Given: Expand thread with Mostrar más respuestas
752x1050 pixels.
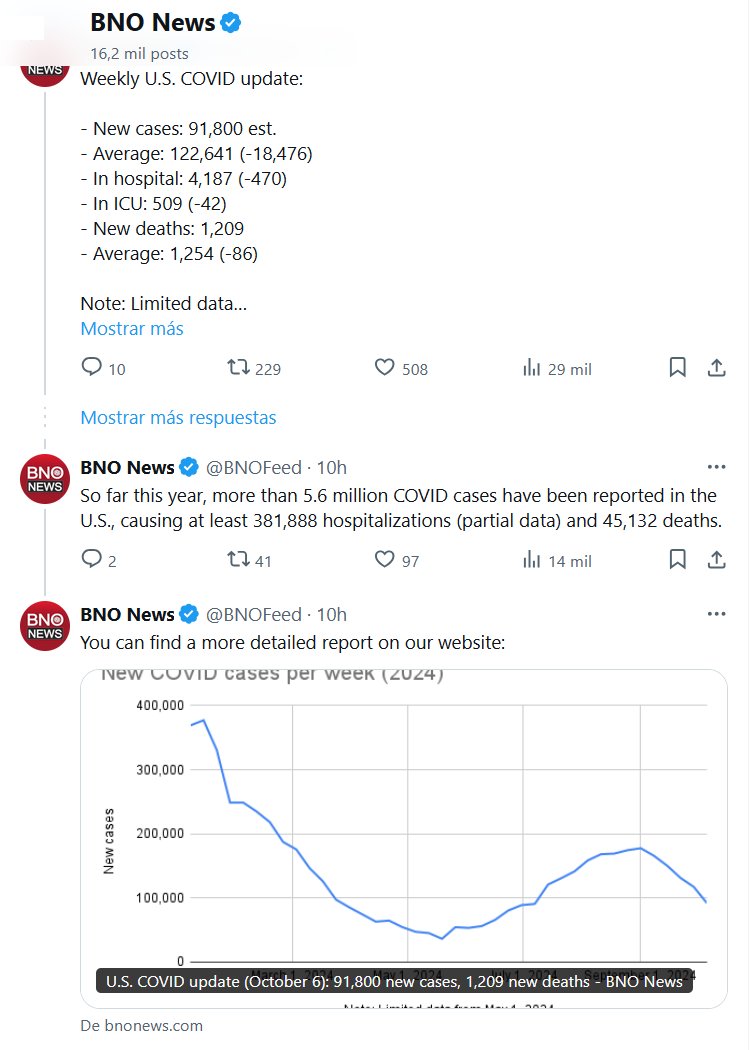Looking at the screenshot, I should click(x=178, y=417).
